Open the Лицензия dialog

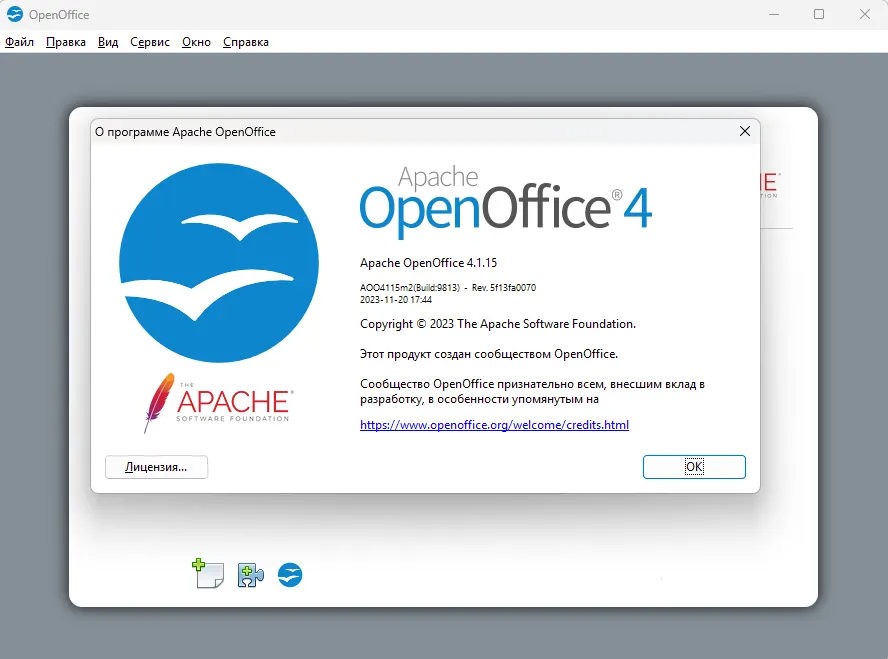(x=156, y=466)
